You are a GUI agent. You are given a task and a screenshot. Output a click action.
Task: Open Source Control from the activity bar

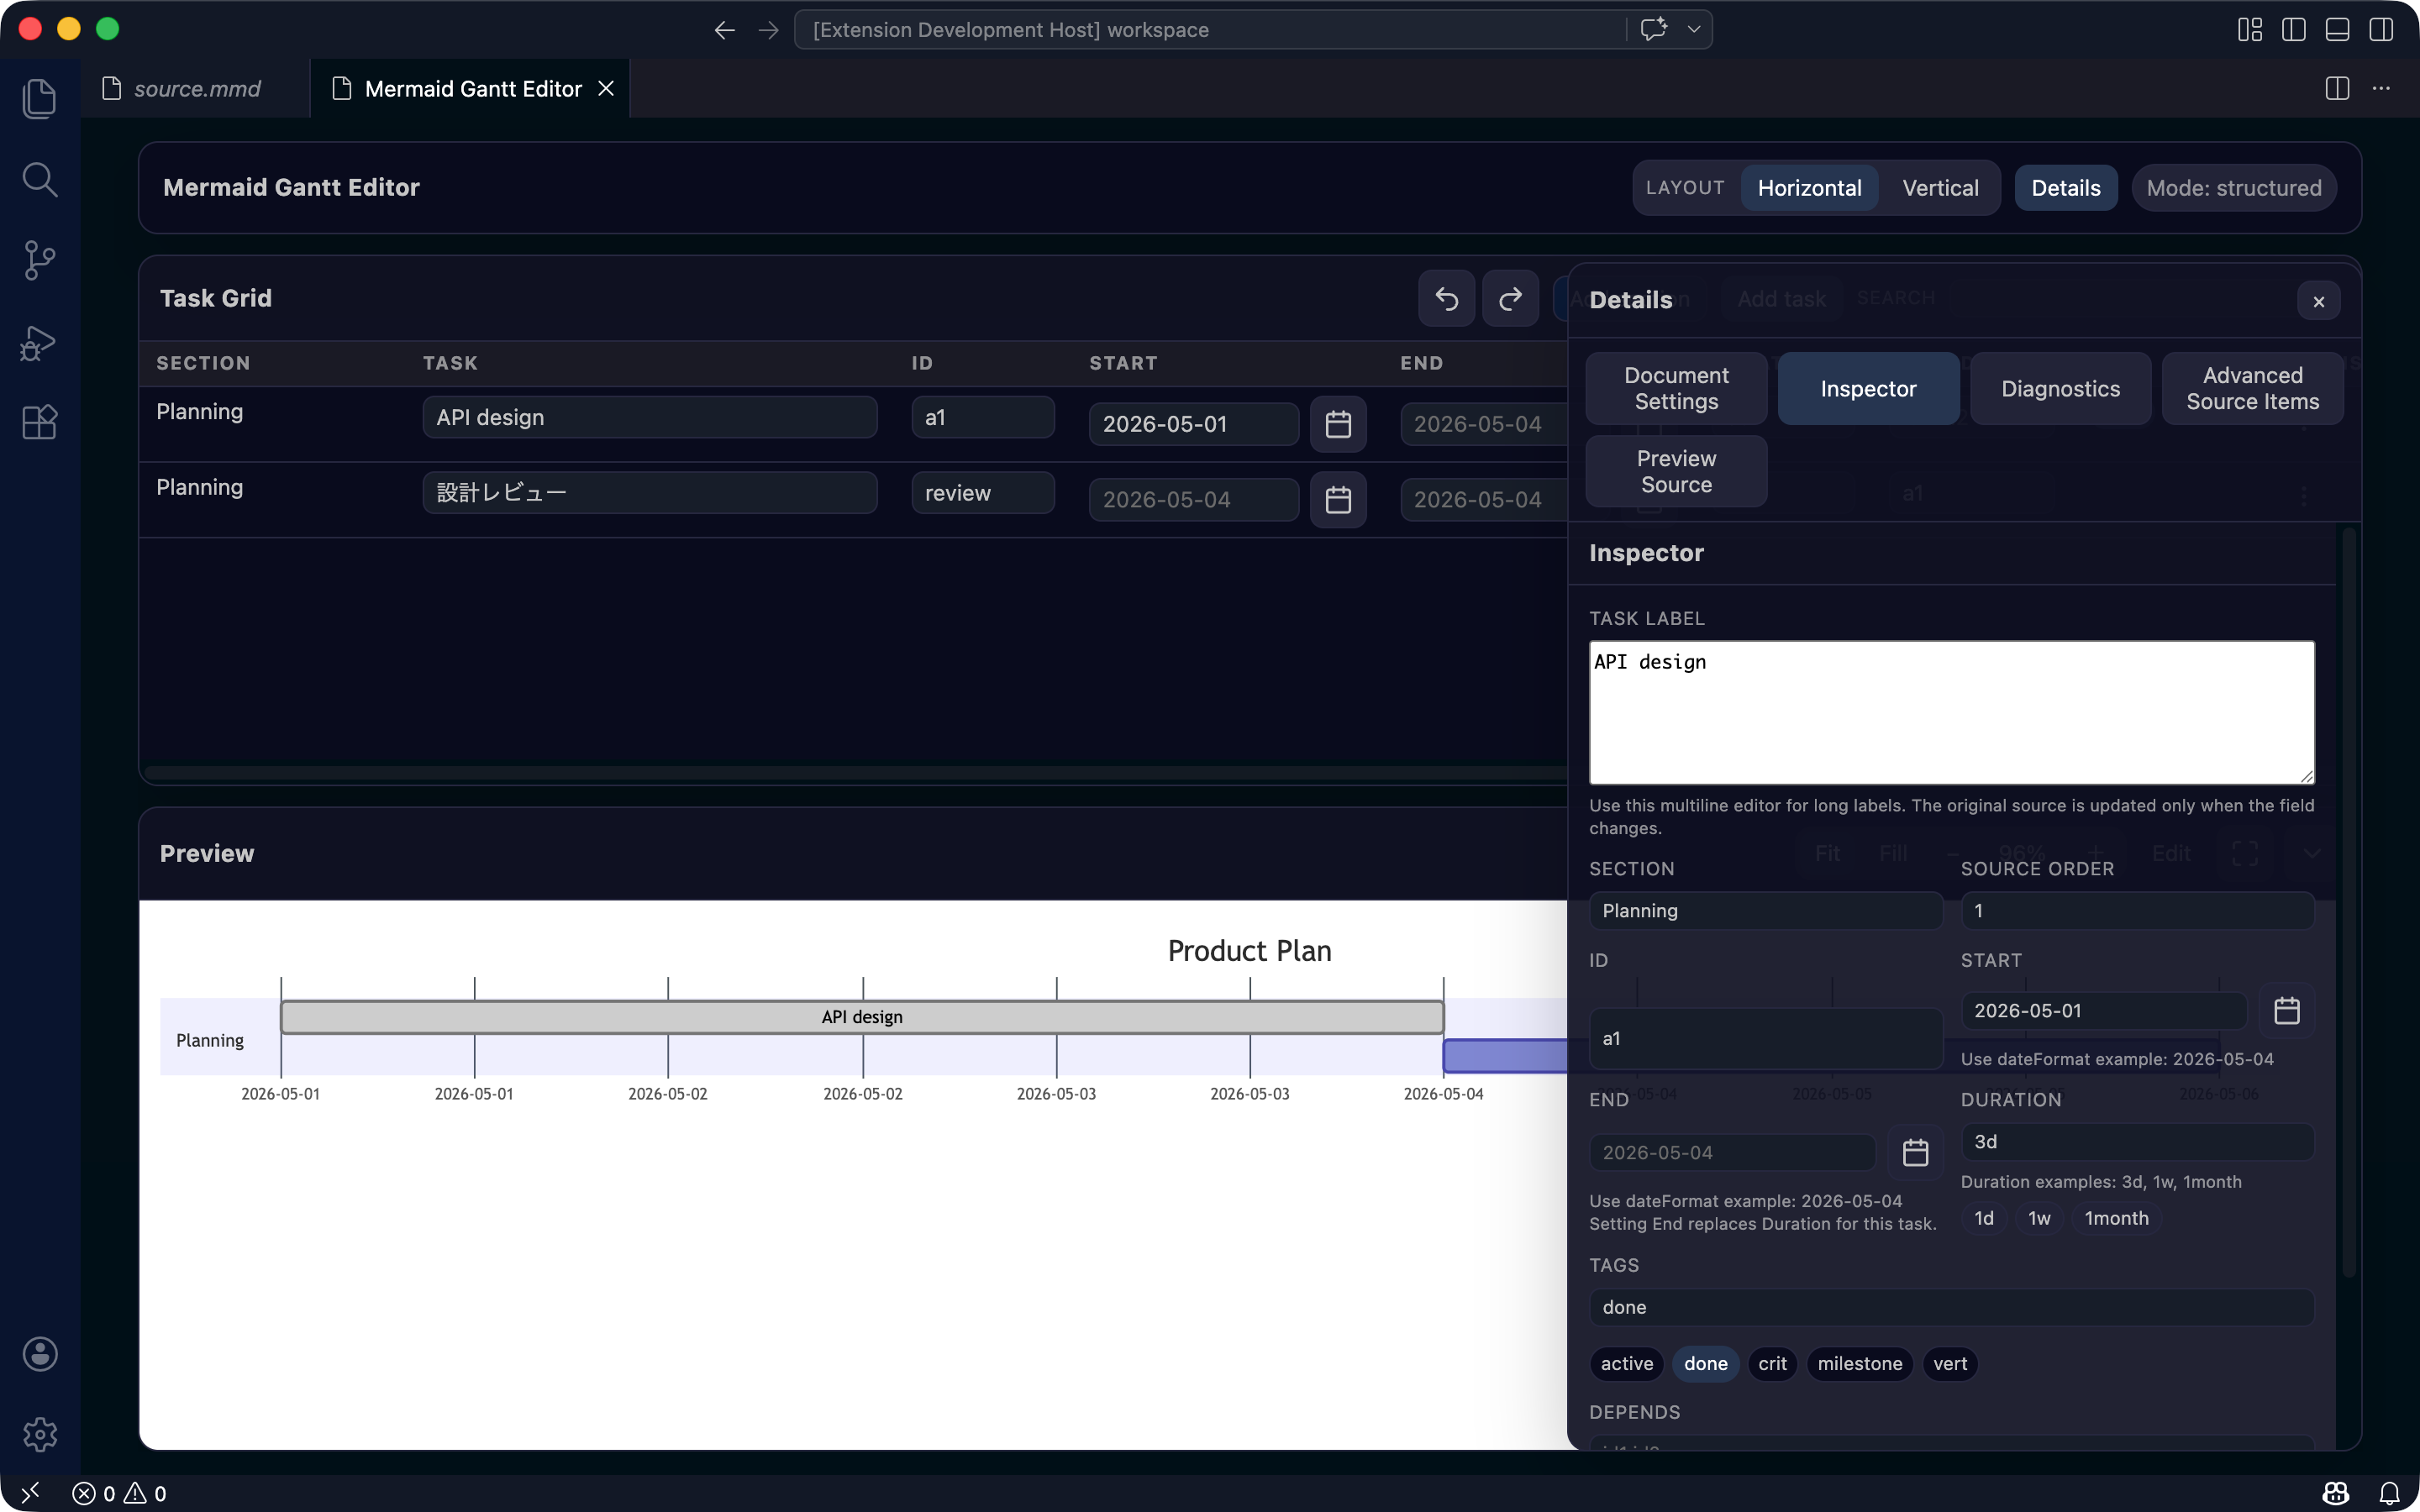click(40, 260)
